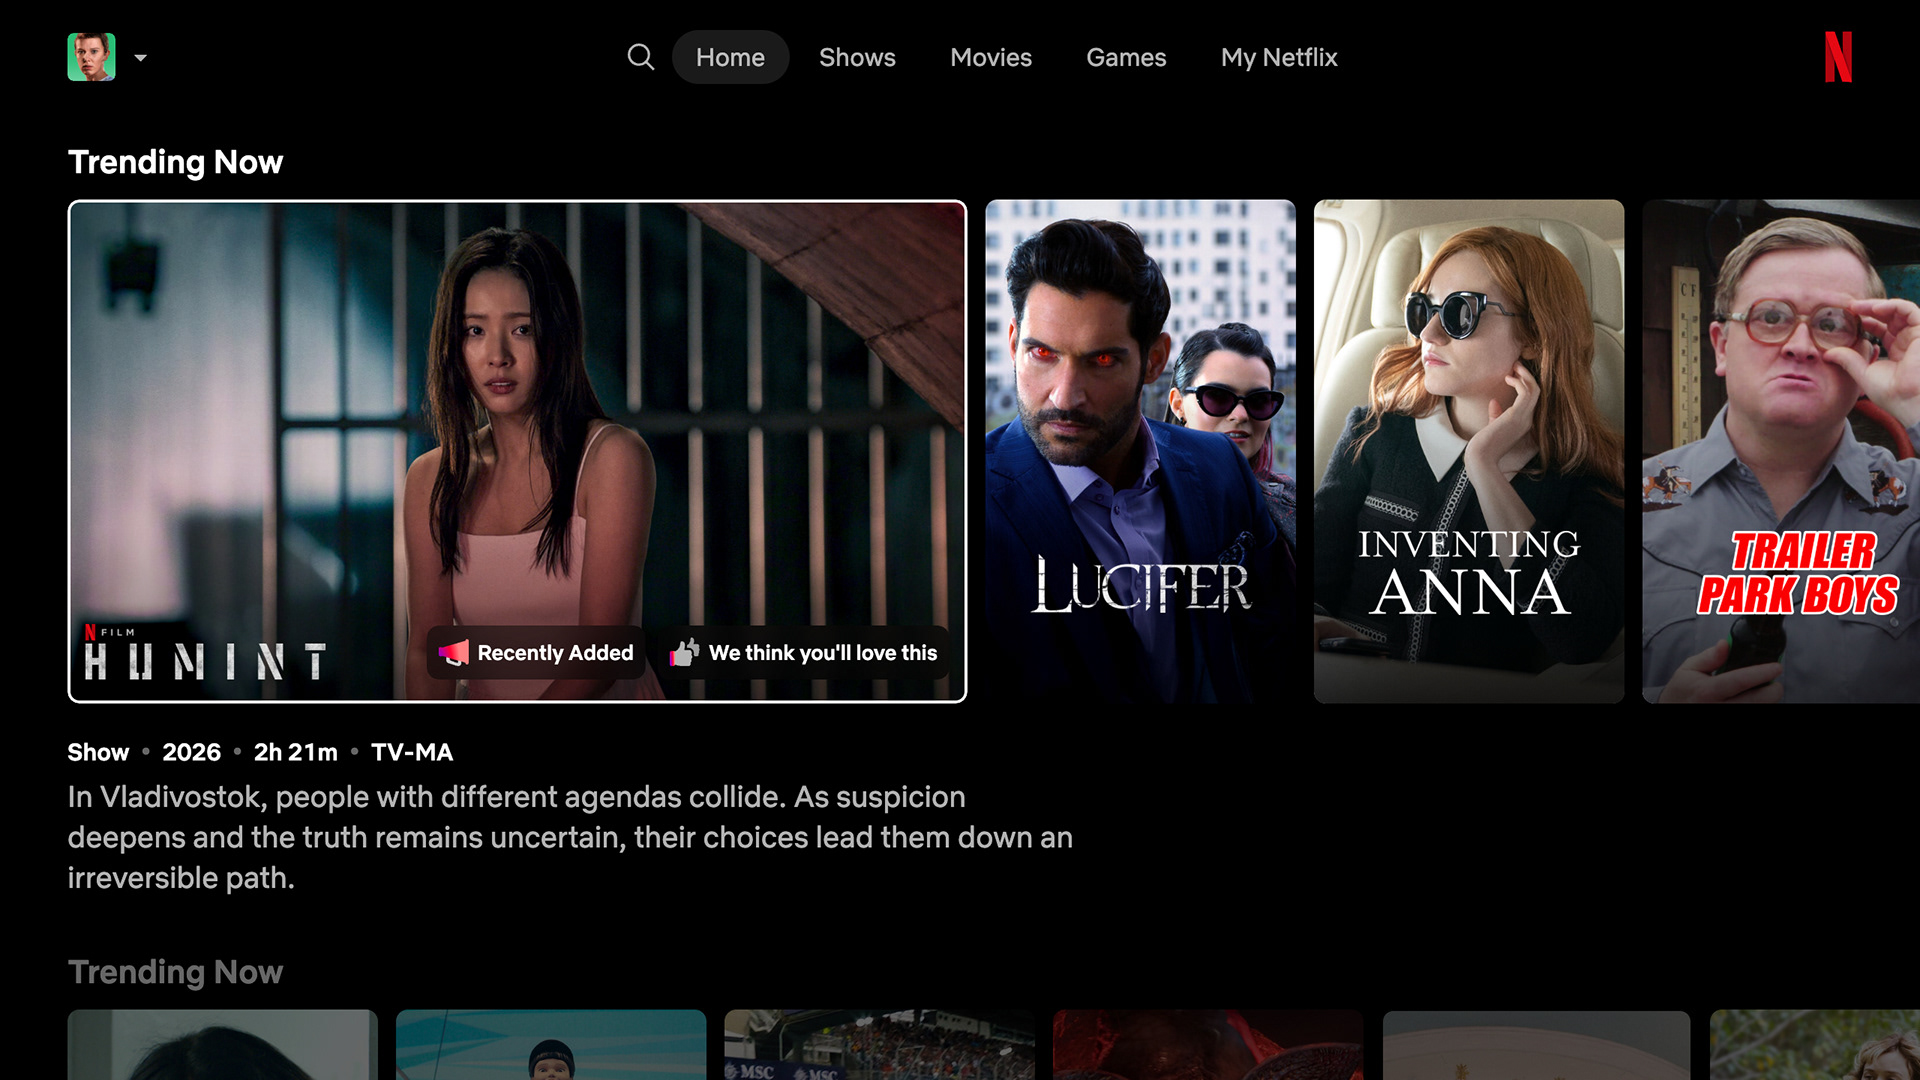Choose the Inventing Anna poster

point(1468,450)
